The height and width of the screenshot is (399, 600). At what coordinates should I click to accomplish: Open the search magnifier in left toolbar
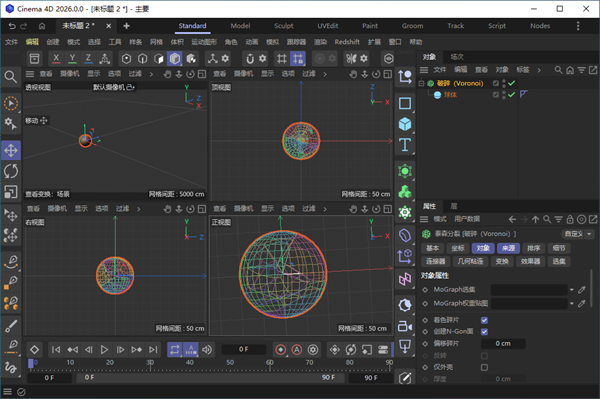pyautogui.click(x=11, y=77)
